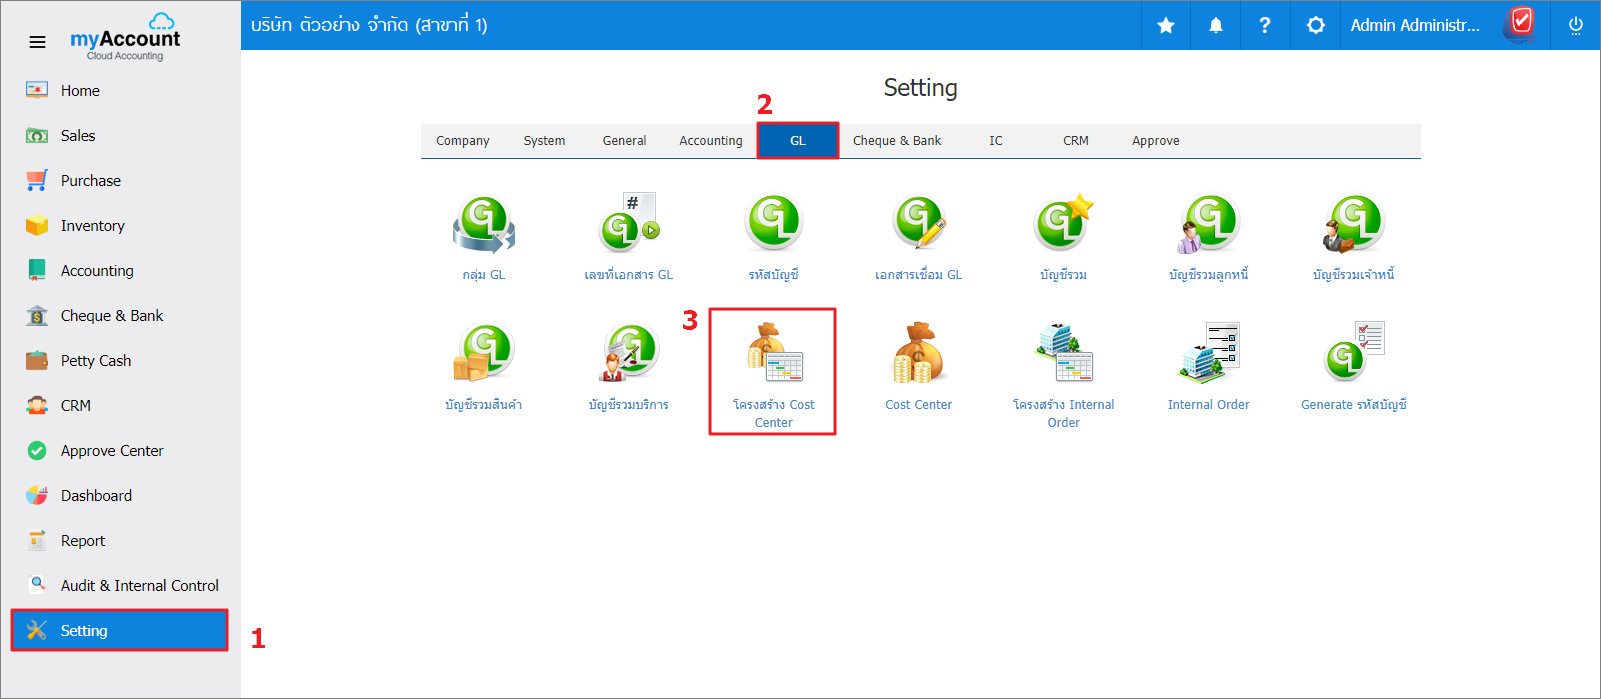Switch to the General tab

[624, 141]
